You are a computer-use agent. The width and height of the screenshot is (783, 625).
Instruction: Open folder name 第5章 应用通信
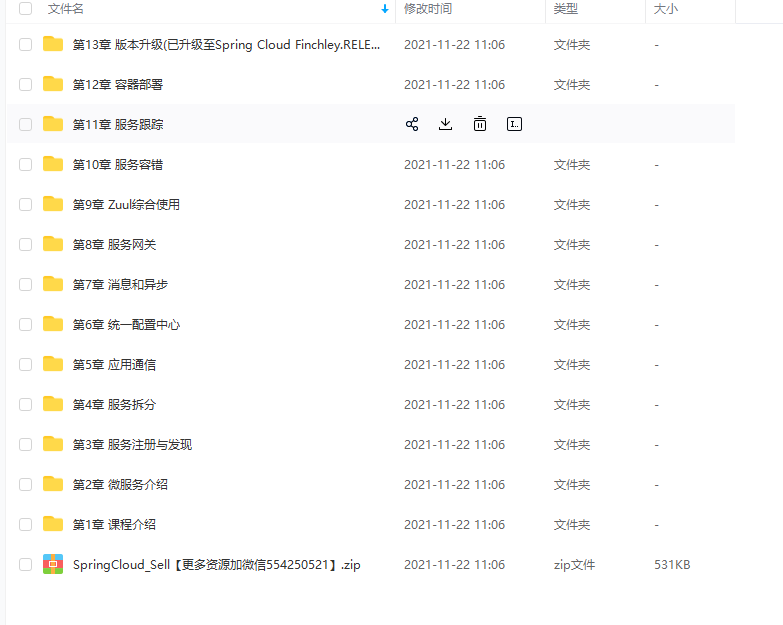pyautogui.click(x=114, y=365)
